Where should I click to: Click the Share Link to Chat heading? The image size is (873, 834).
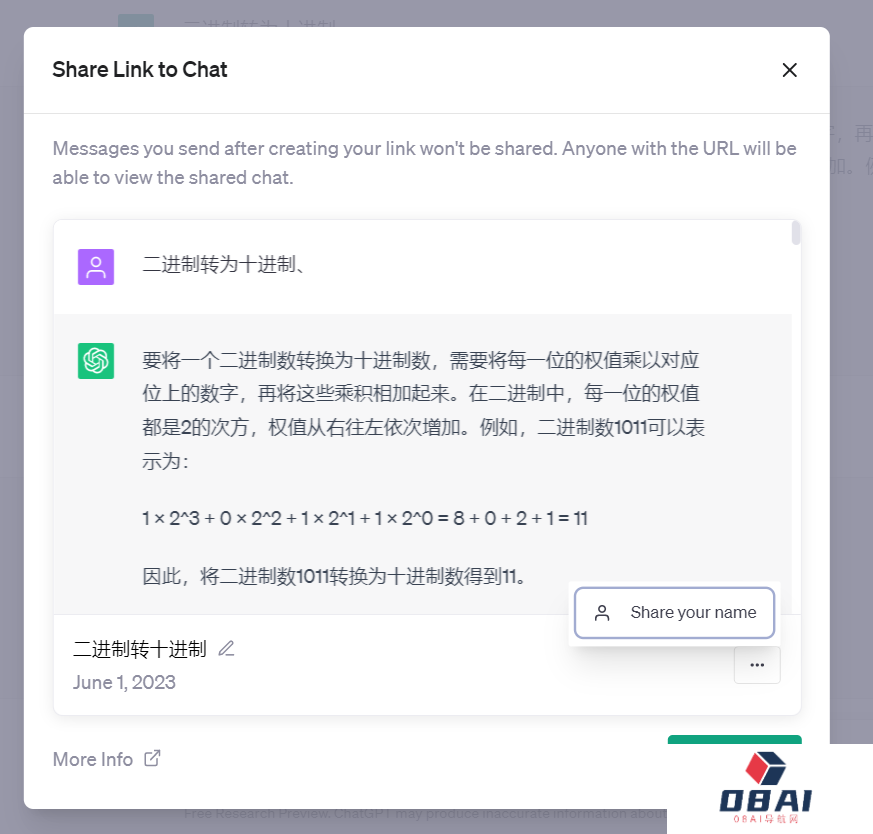coord(140,70)
